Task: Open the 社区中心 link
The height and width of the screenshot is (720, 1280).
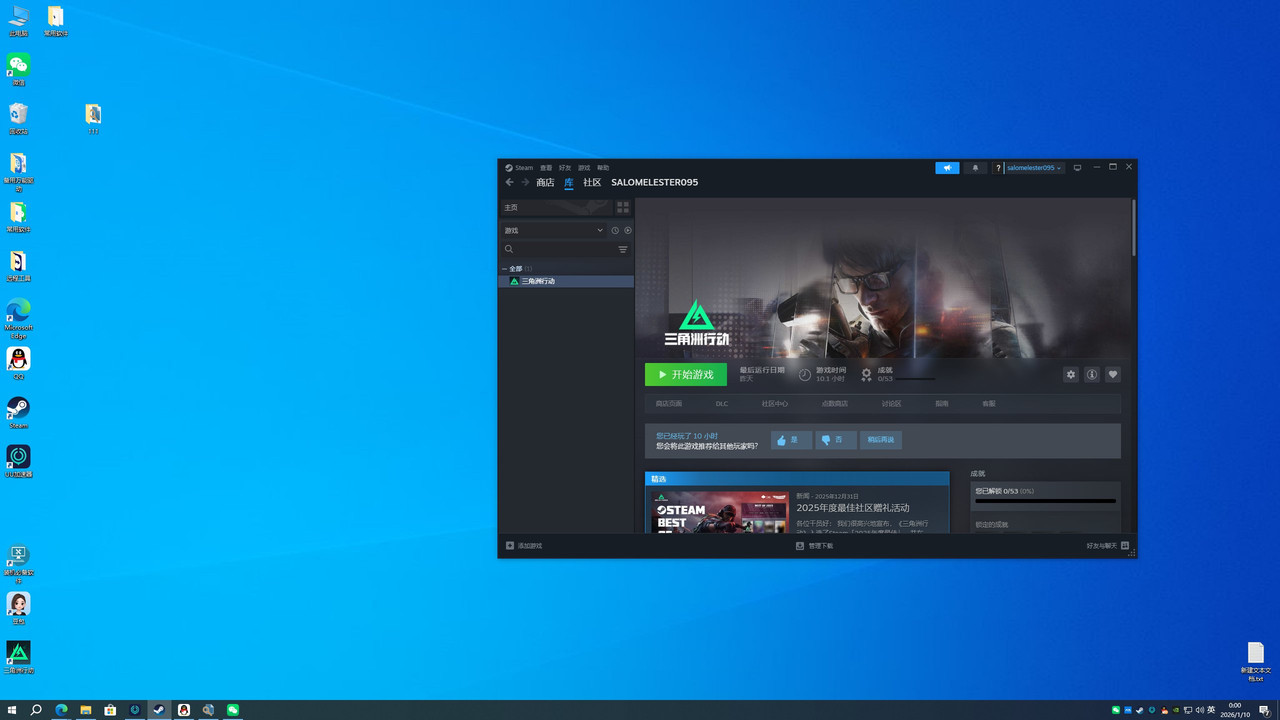Action: pyautogui.click(x=775, y=404)
